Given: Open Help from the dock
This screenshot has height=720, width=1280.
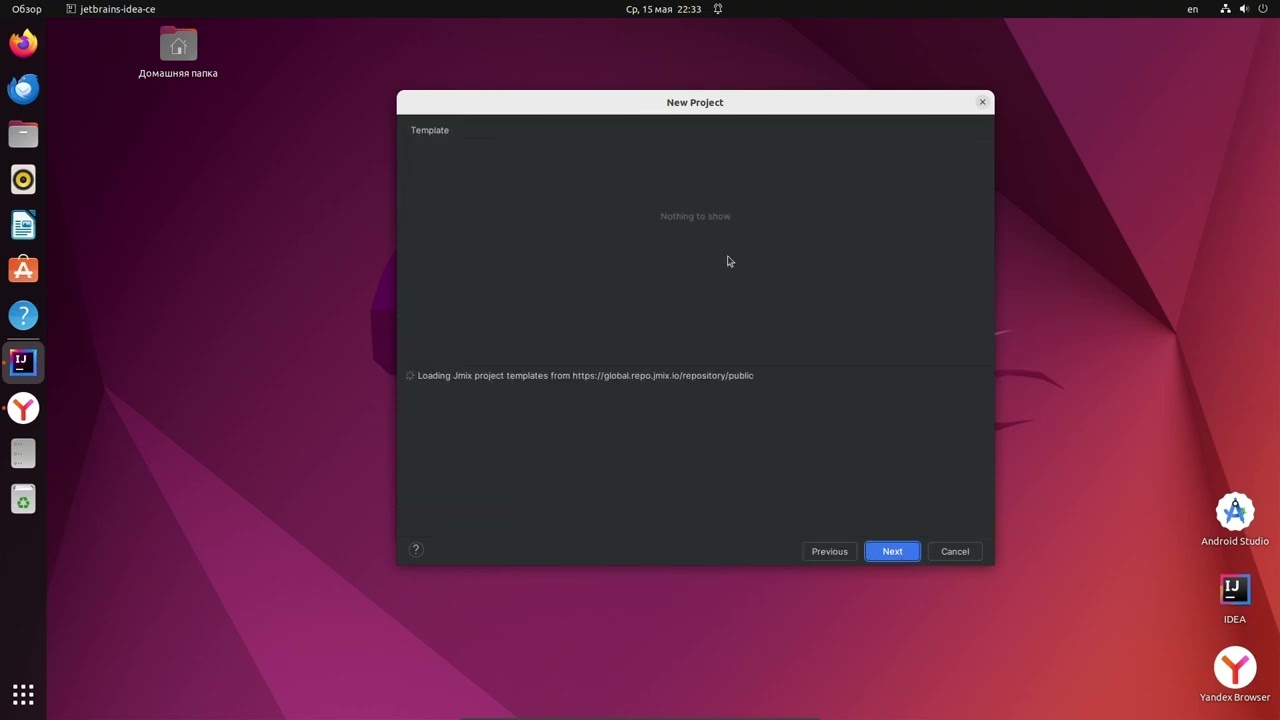Looking at the screenshot, I should (23, 316).
